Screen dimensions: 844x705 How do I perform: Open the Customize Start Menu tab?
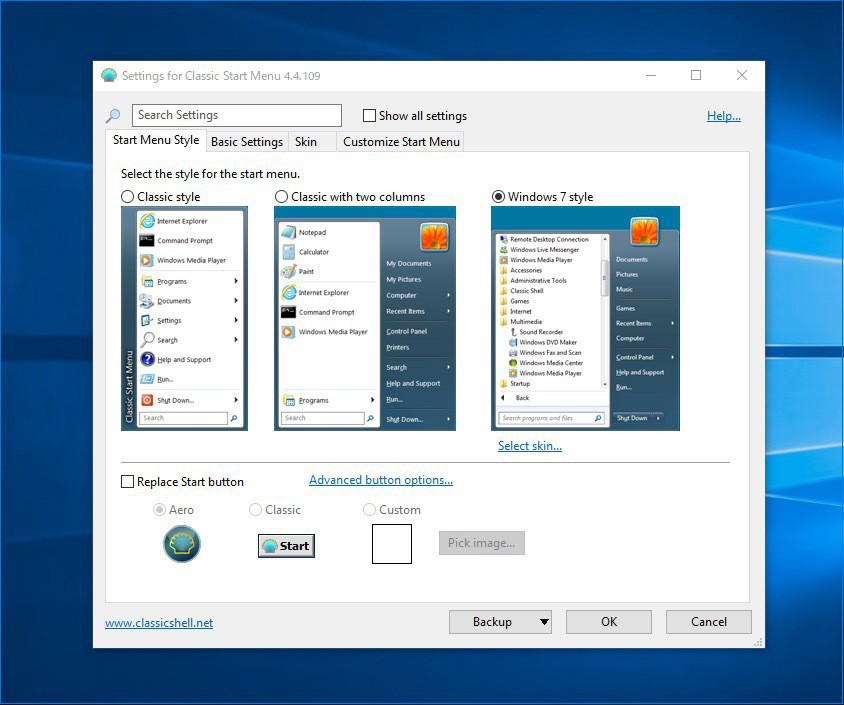pyautogui.click(x=401, y=142)
